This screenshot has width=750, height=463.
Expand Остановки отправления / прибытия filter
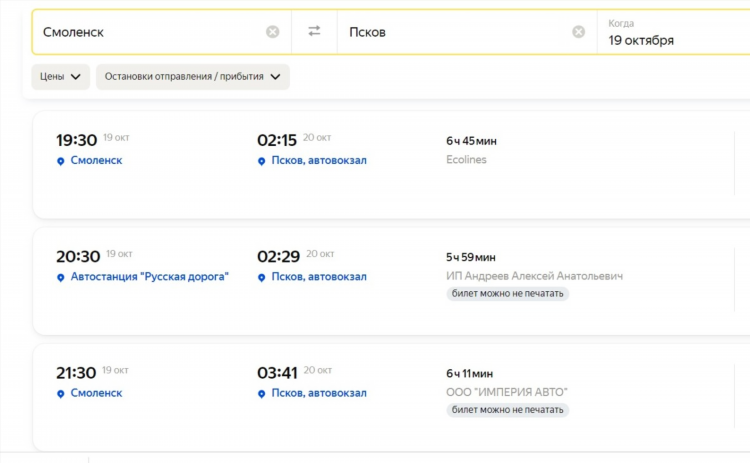point(193,77)
